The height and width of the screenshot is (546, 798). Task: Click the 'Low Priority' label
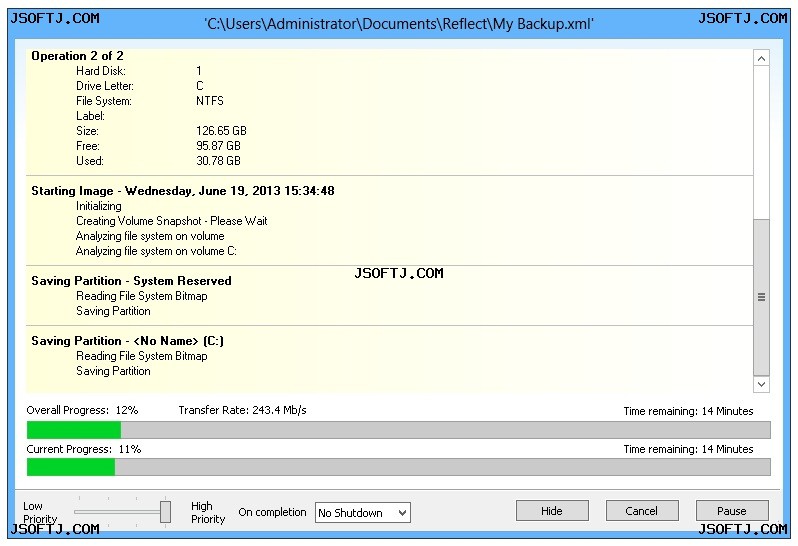(x=40, y=512)
